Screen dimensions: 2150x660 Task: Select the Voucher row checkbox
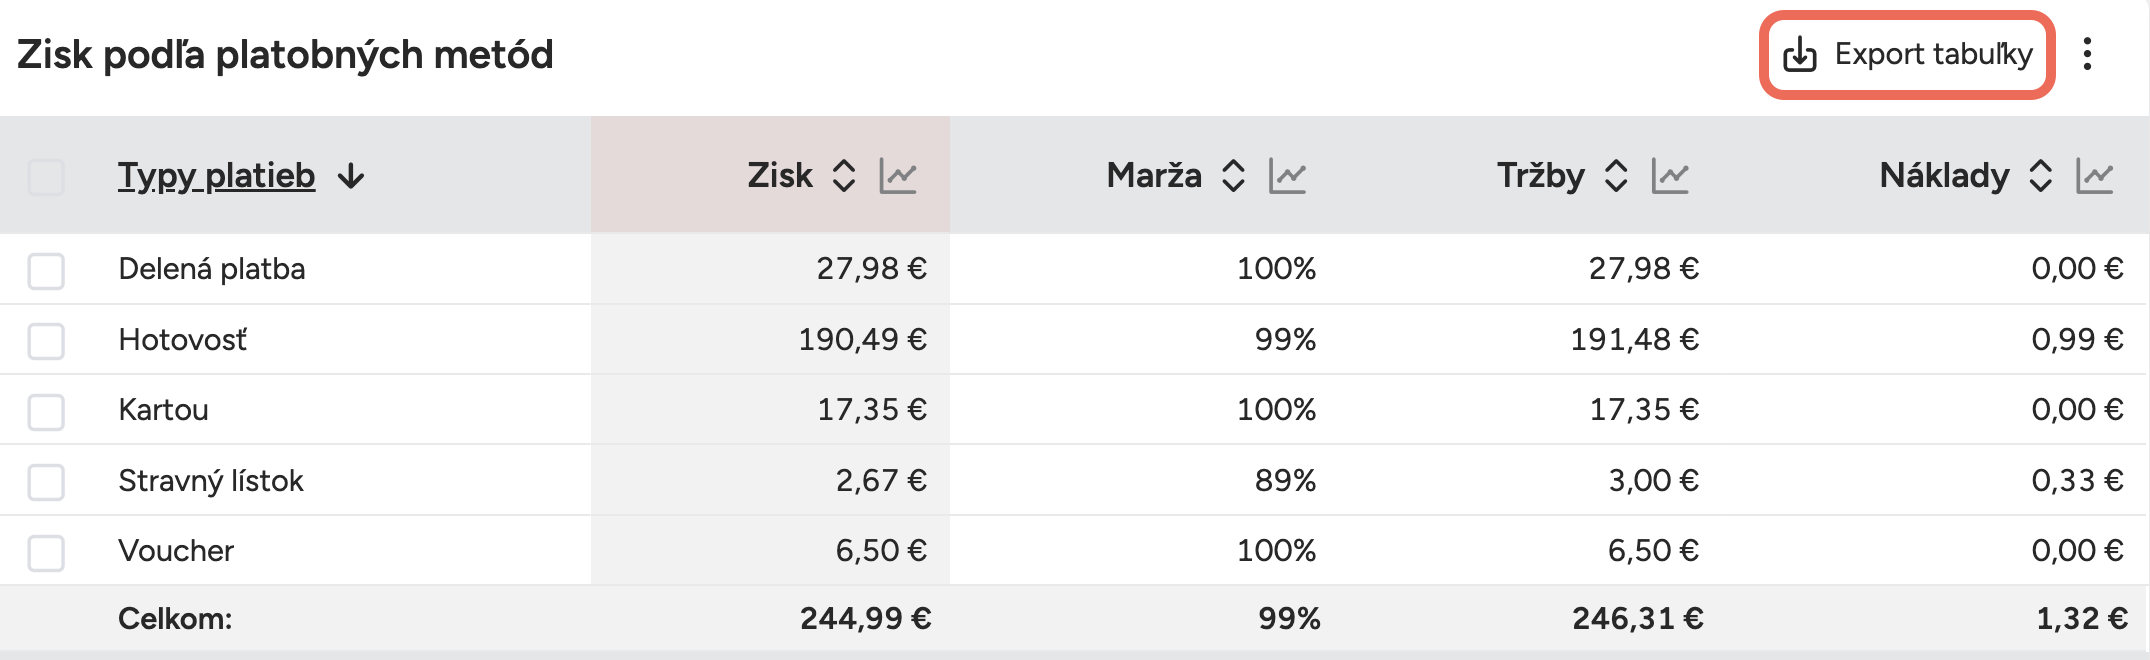pos(46,550)
